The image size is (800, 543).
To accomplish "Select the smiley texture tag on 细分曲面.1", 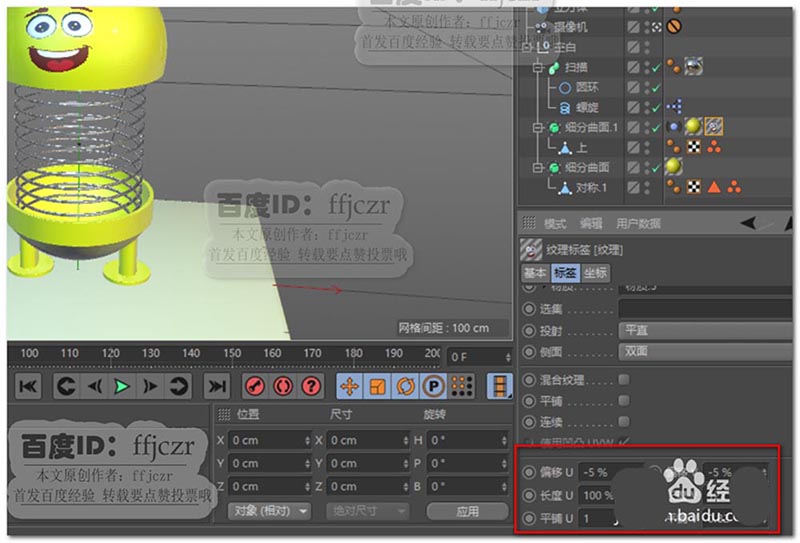I will 713,126.
